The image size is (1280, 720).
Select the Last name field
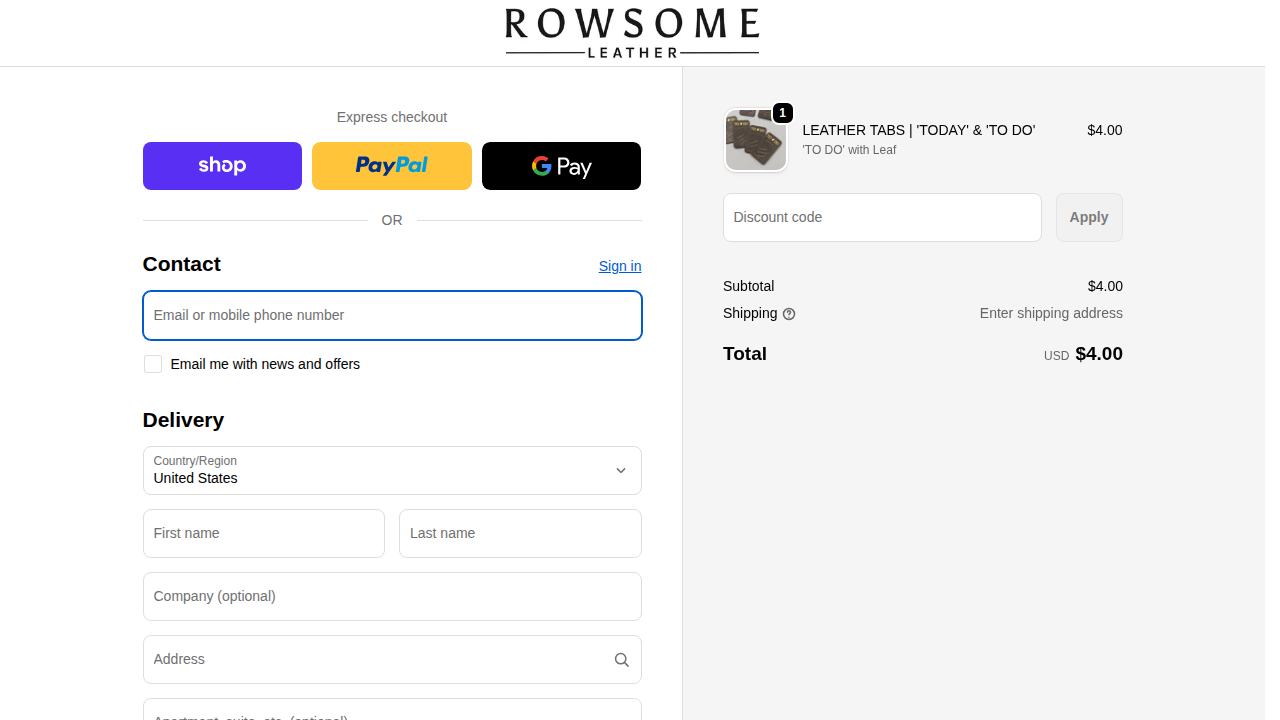[x=520, y=533]
